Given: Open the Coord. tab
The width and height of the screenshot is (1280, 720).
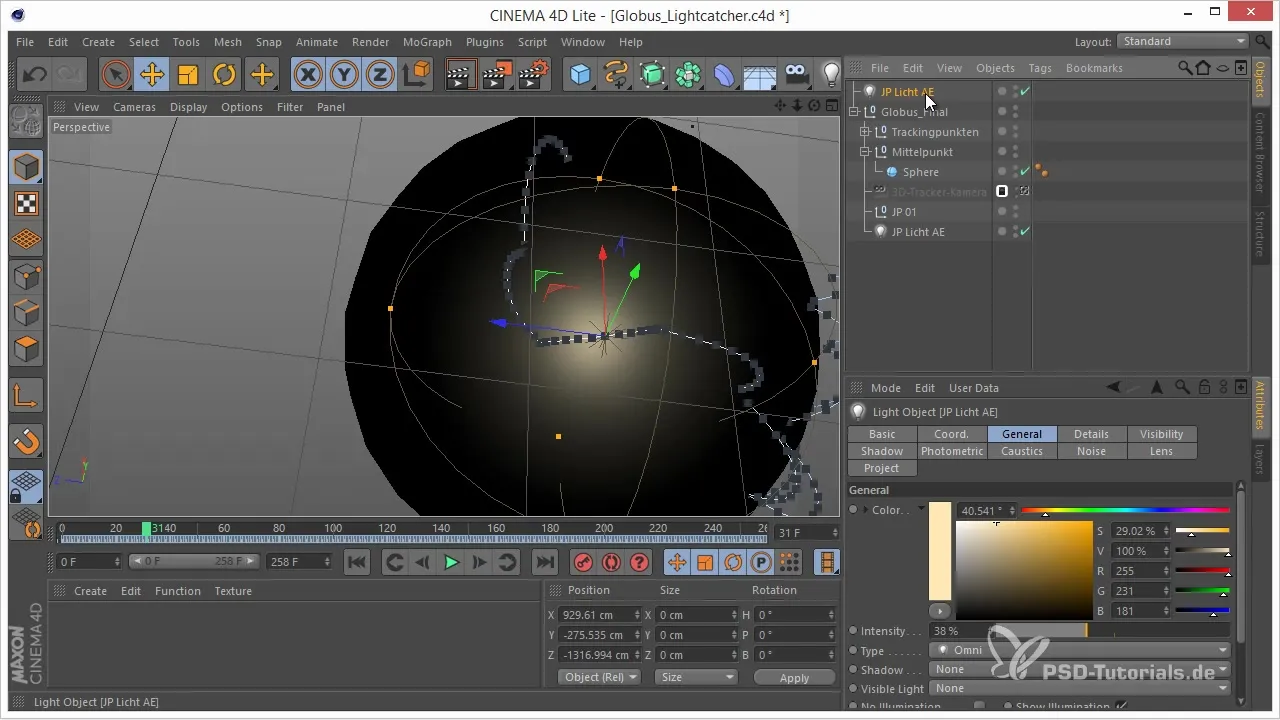Looking at the screenshot, I should click(x=952, y=434).
